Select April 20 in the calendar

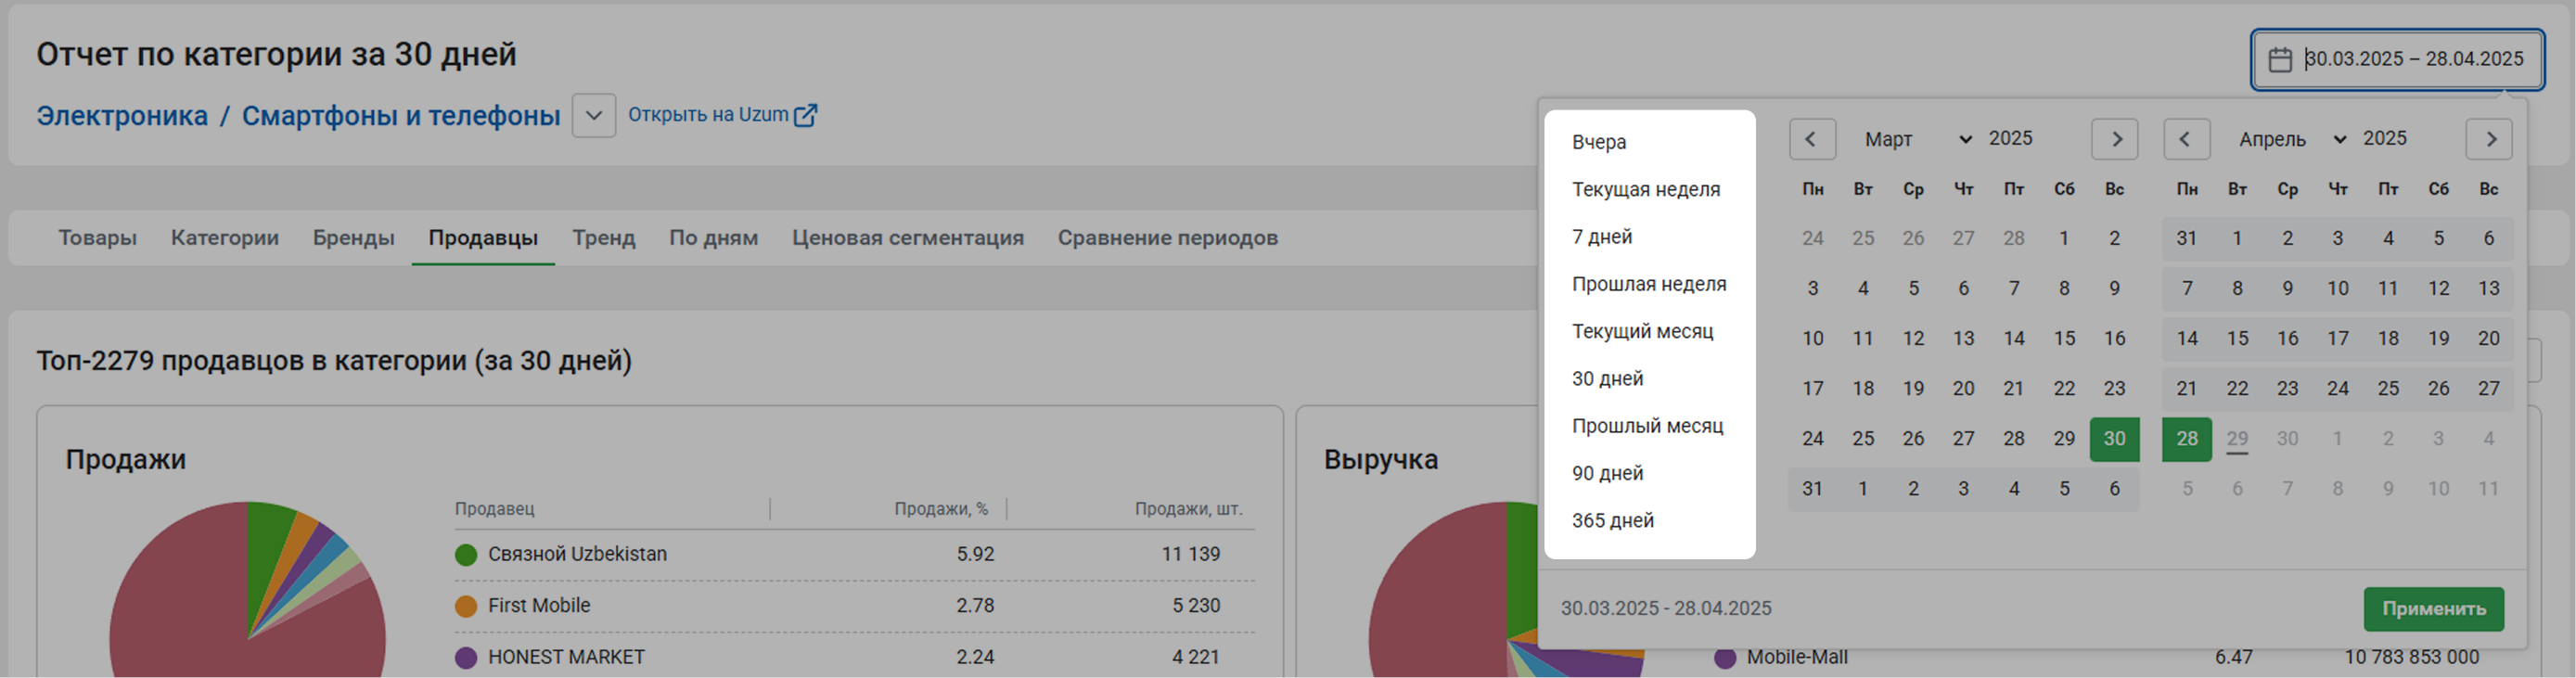coord(2488,339)
